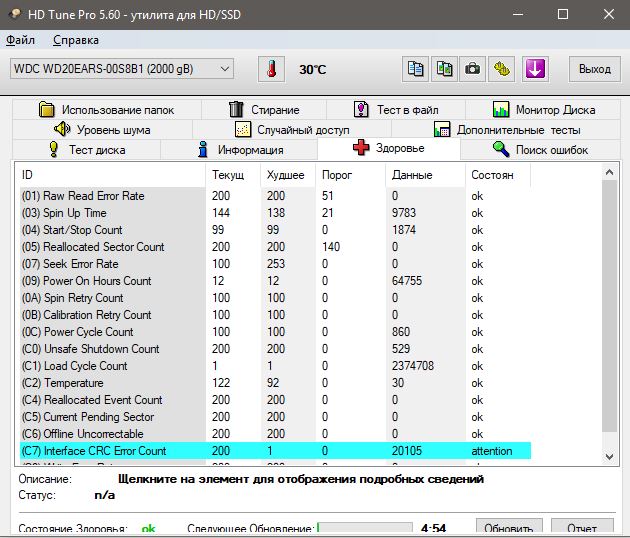Select the Здоровье tab
This screenshot has height=538, width=630.
coord(389,148)
